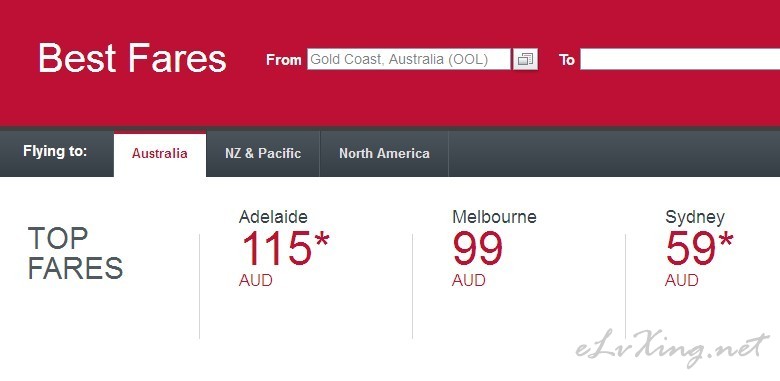The image size is (780, 381).
Task: Click the eLvXing.net watermark
Action: coord(673,350)
